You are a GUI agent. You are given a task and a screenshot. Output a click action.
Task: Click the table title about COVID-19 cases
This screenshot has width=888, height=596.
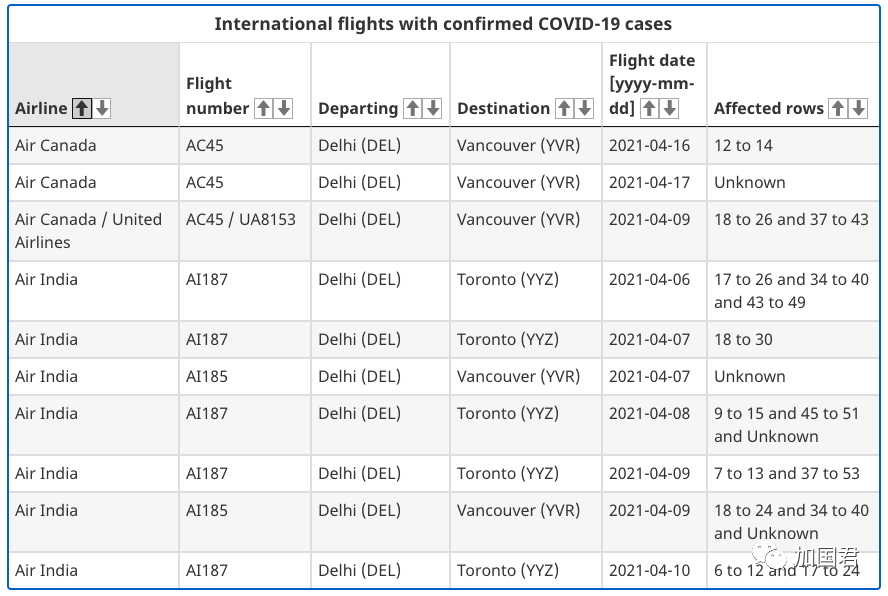(x=443, y=24)
